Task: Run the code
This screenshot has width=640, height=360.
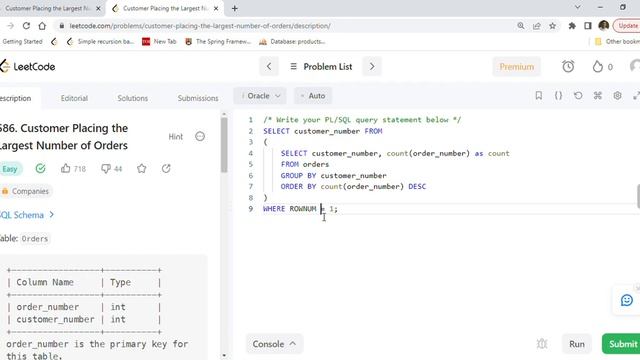Action: click(x=577, y=344)
